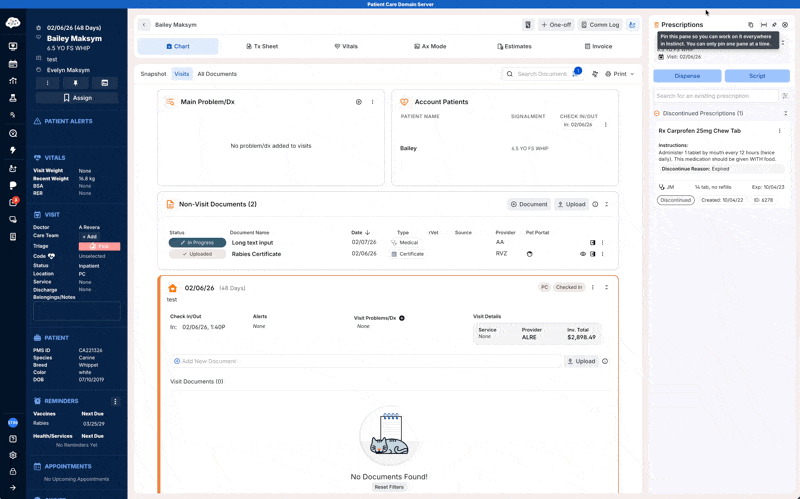This screenshot has width=800, height=499.
Task: Open the calendar icon in left sidebar
Action: [x=13, y=63]
